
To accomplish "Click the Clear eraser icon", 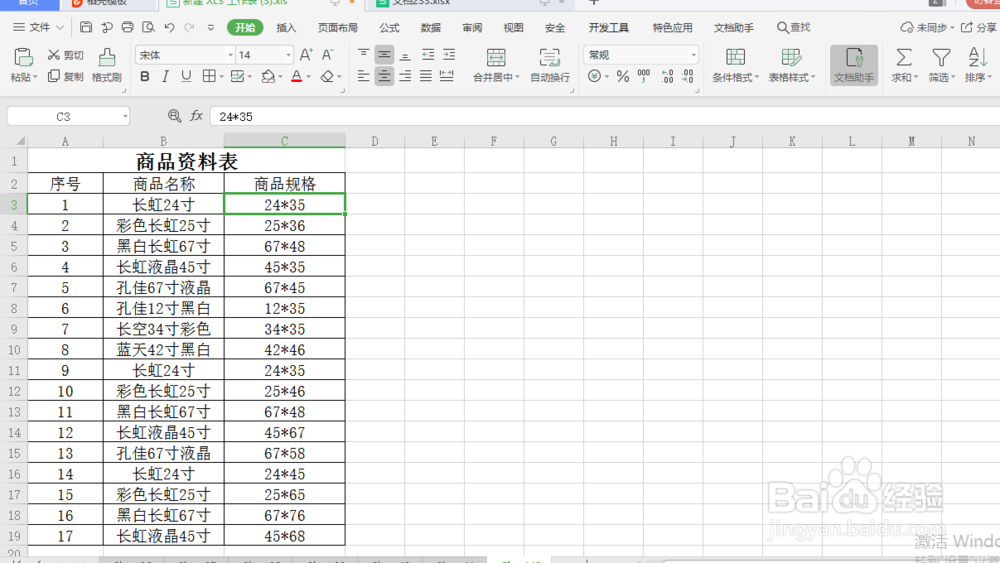I will coord(327,77).
